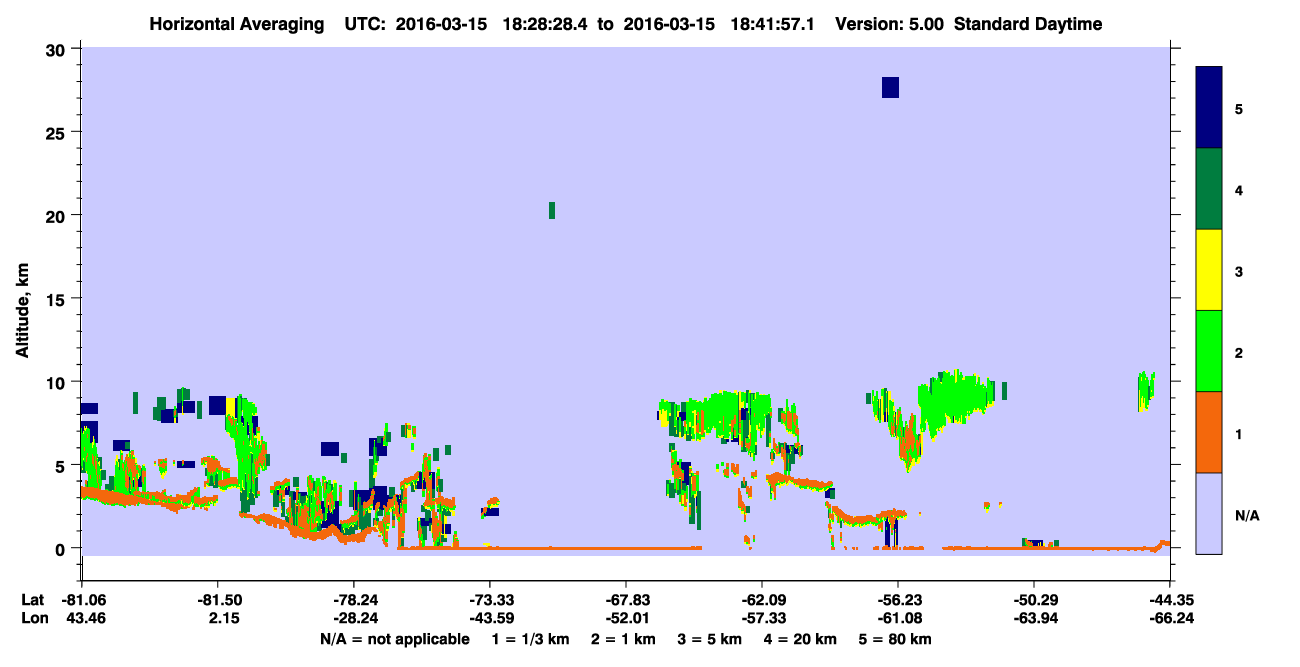
Task: Click longitude value -61.08
Action: click(898, 618)
